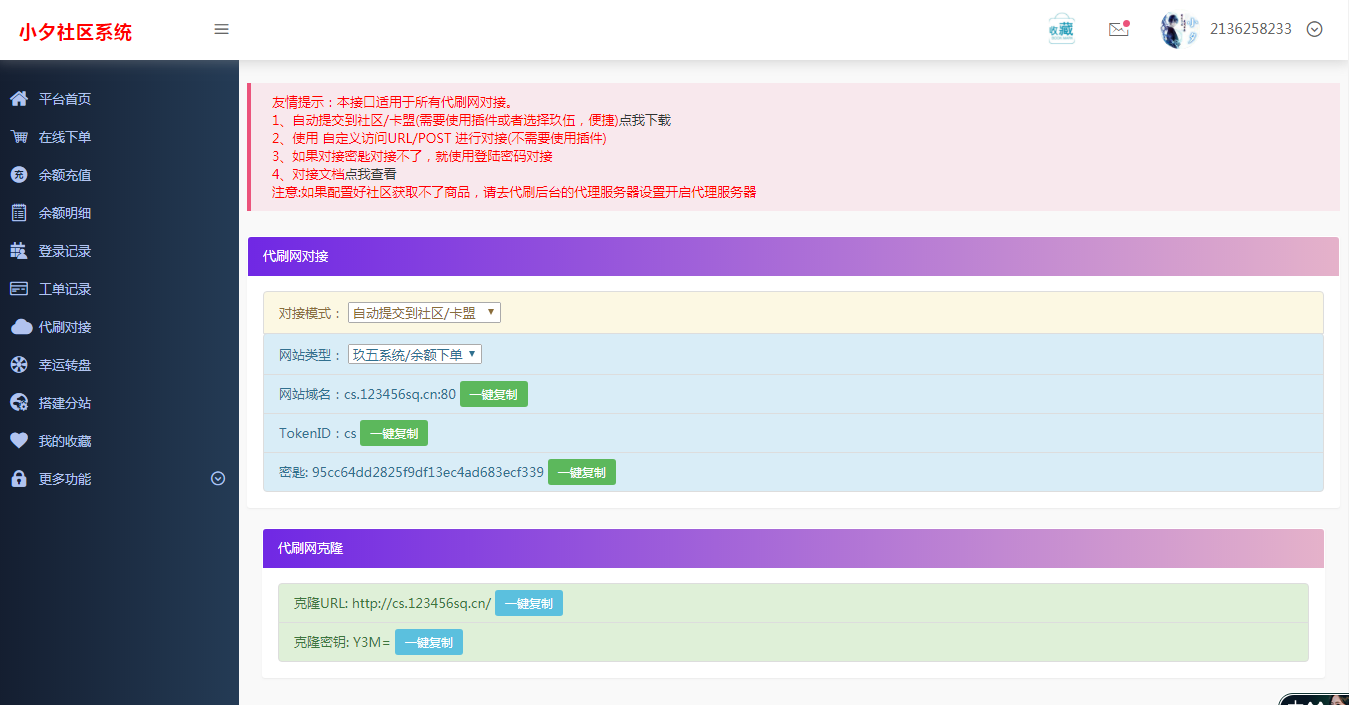
Task: Click the recharge coin icon for 余额充值
Action: 18,175
